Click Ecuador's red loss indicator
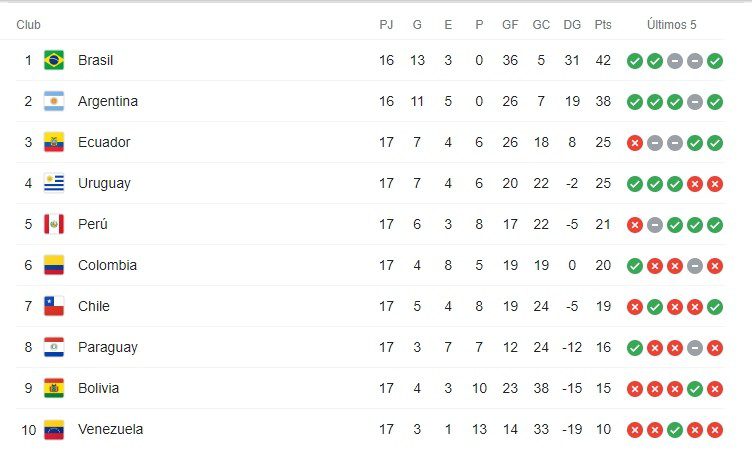Viewport: 752px width, 472px height. pyautogui.click(x=634, y=143)
